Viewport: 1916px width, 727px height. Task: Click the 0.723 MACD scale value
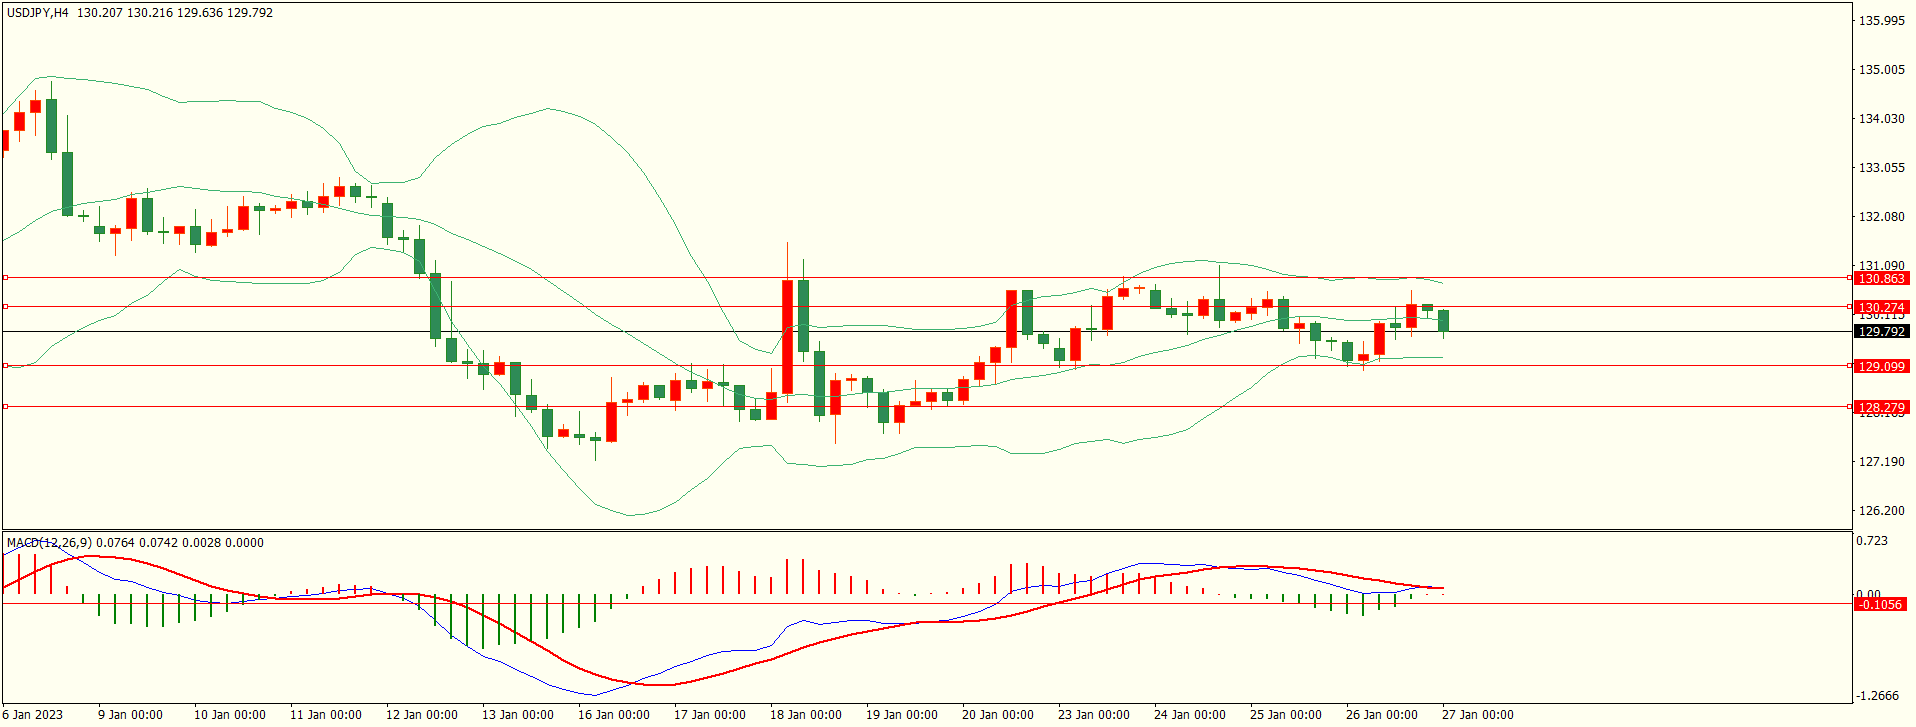coord(1872,542)
